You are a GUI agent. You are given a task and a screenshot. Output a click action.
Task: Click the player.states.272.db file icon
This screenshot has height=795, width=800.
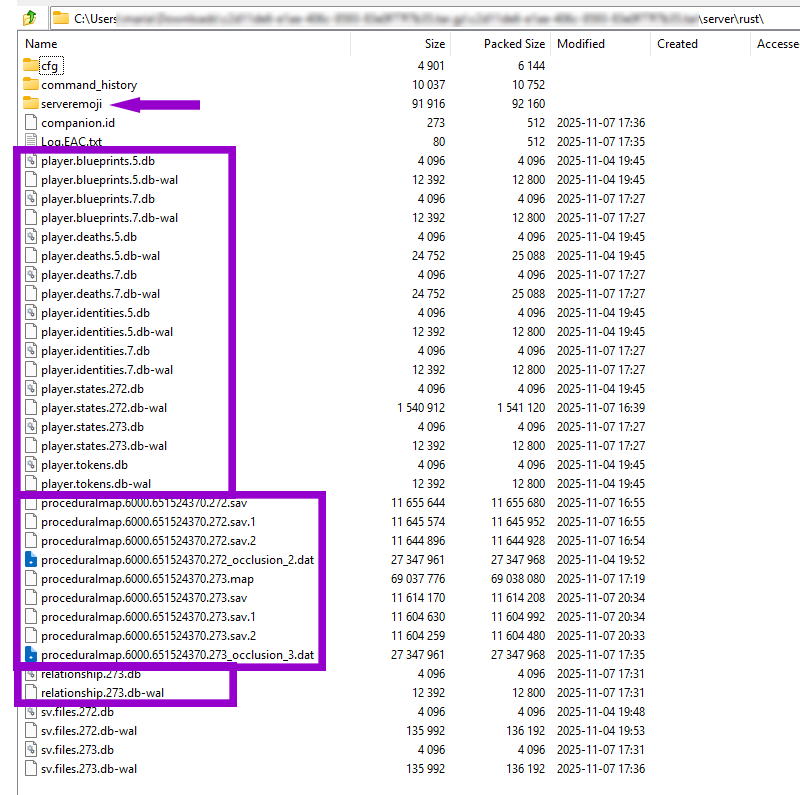coord(30,389)
